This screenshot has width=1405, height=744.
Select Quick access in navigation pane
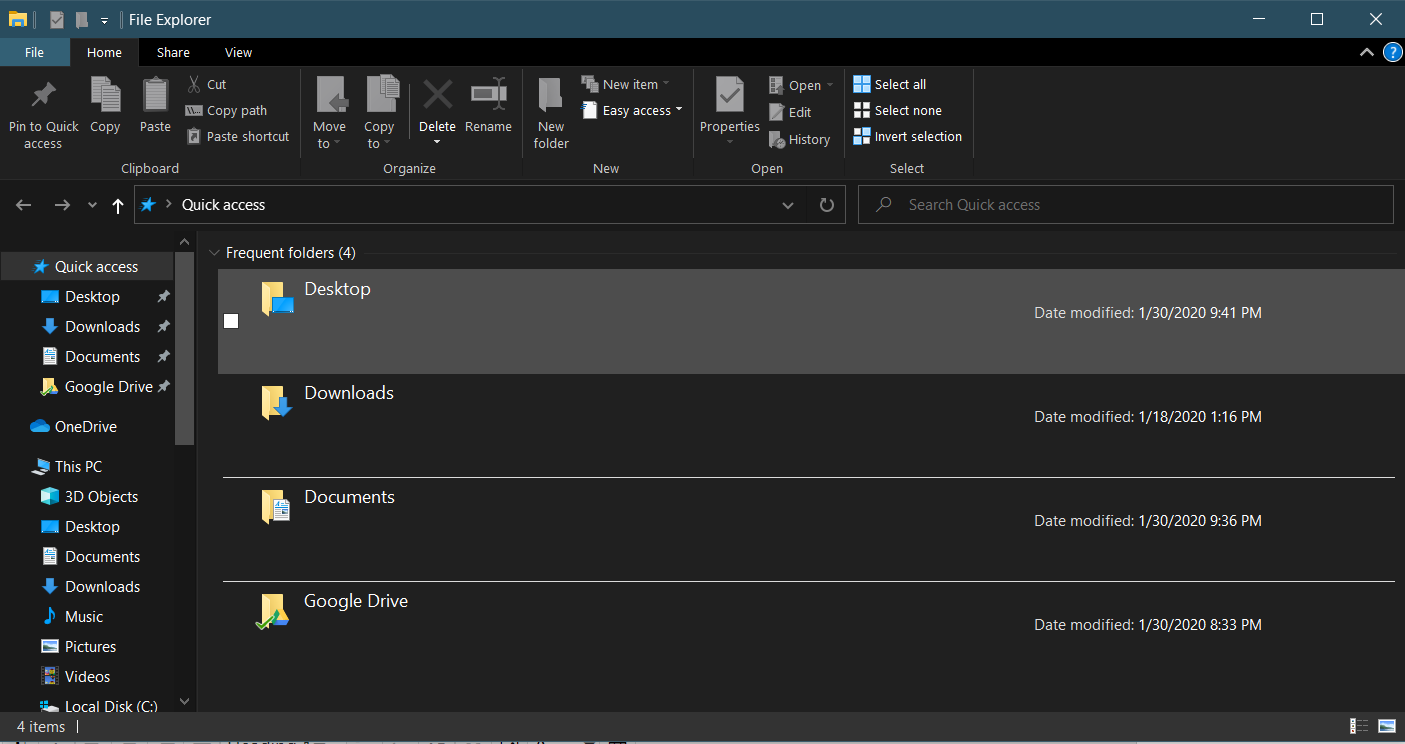click(x=87, y=267)
